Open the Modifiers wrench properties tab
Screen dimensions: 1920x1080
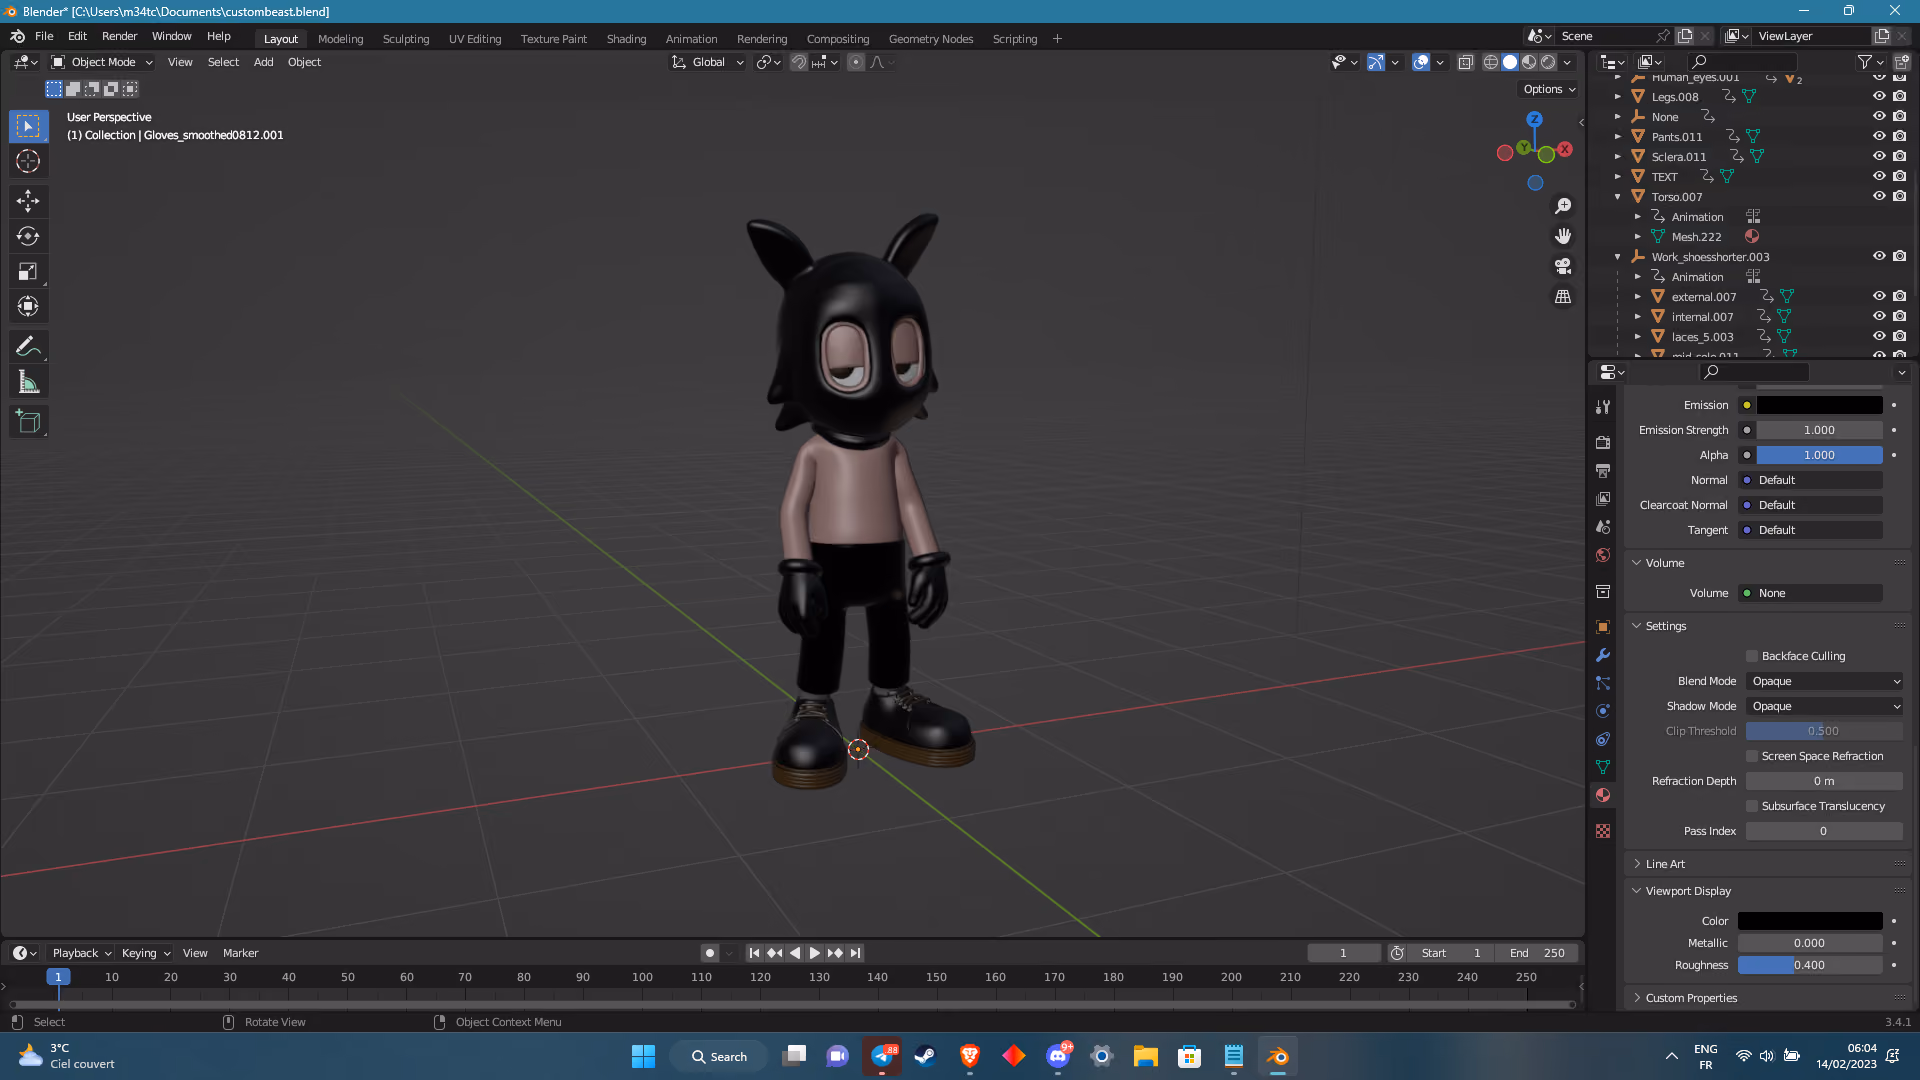(1603, 655)
